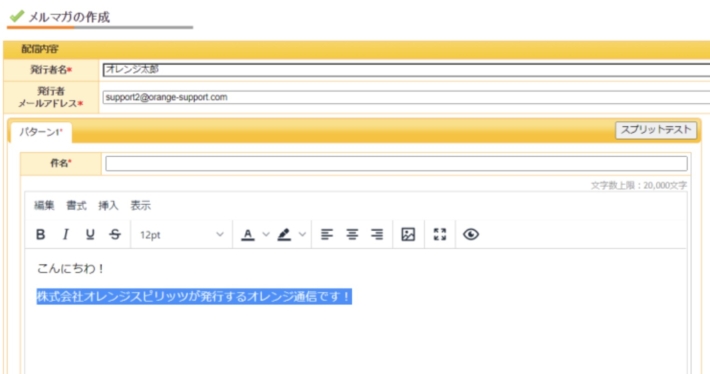
Task: Toggle fullscreen editor mode
Action: (440, 234)
